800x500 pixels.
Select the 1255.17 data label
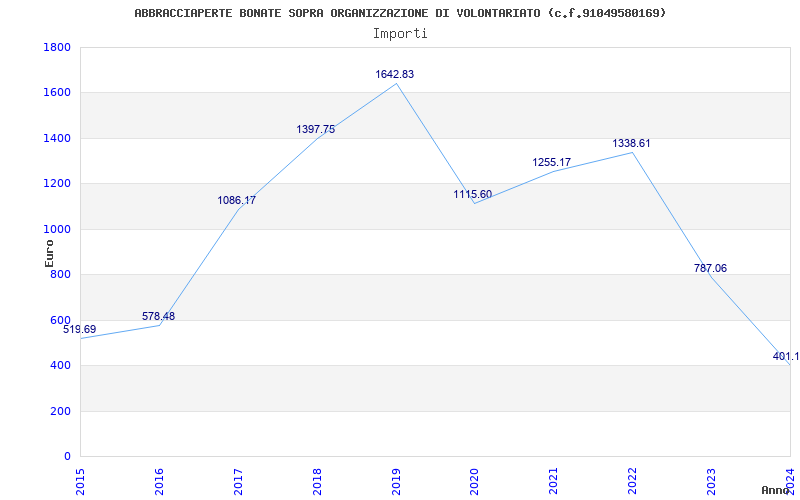pos(552,163)
